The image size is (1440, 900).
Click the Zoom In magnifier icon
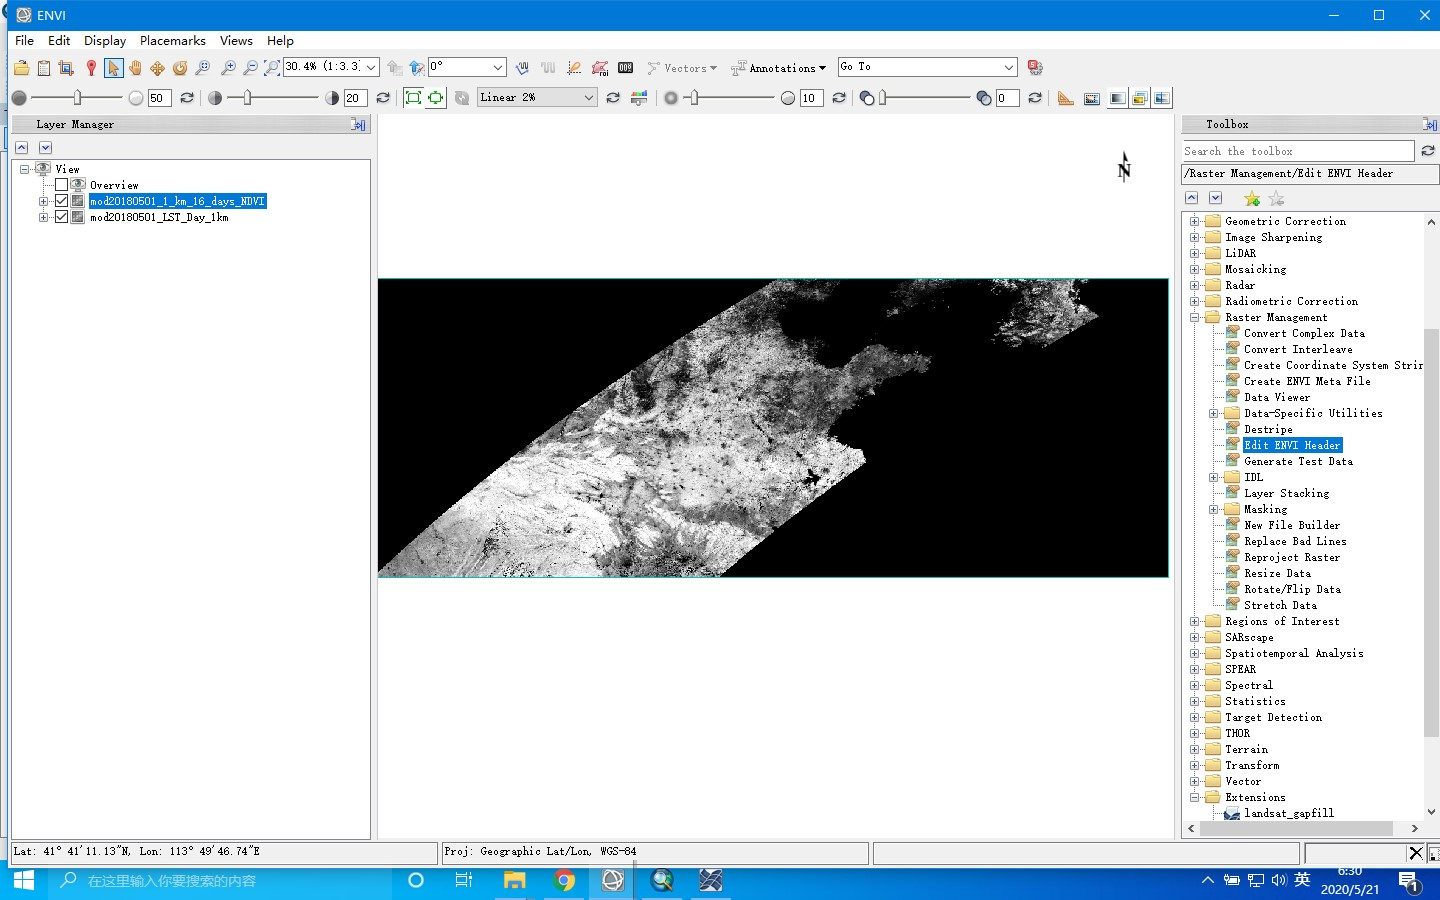[x=227, y=68]
